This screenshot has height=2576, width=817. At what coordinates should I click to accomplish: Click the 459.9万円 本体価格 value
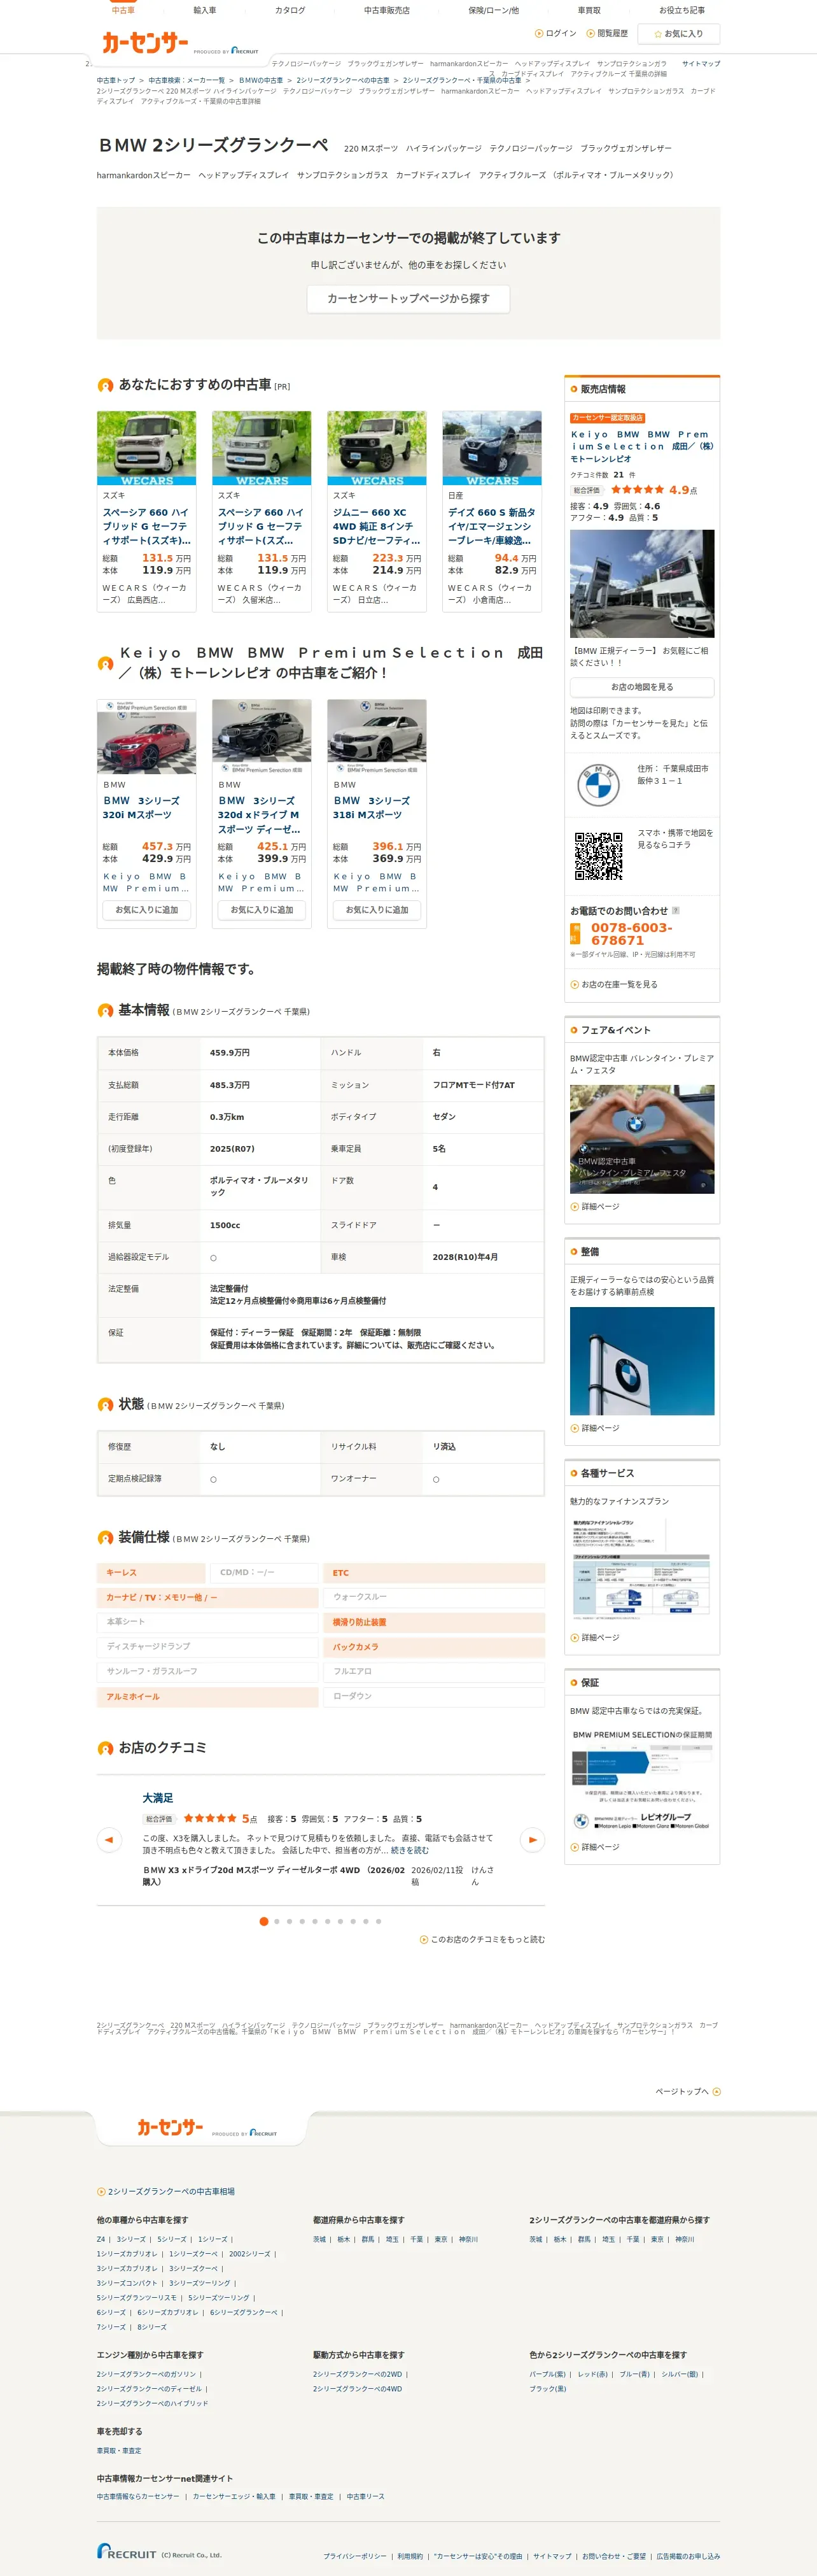coord(230,1053)
